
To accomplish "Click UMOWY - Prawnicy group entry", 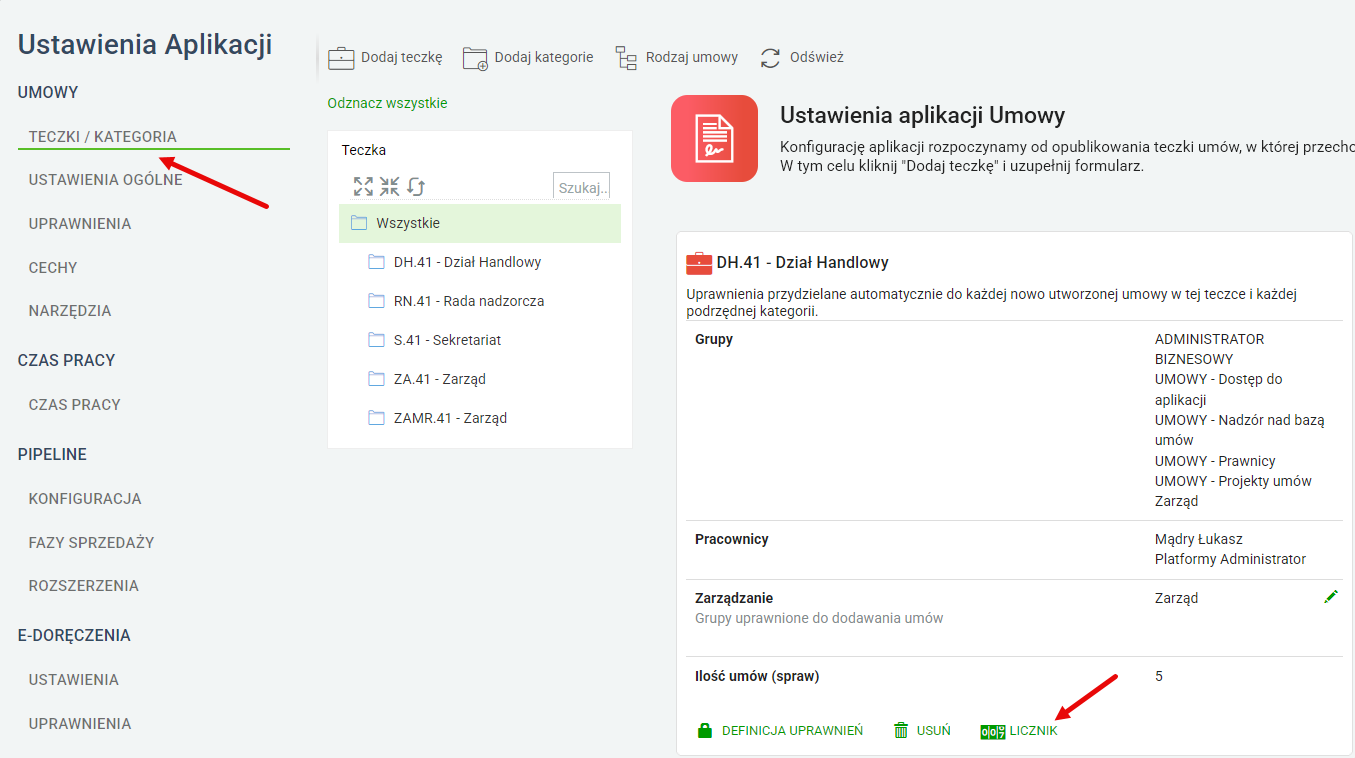I will click(1215, 461).
